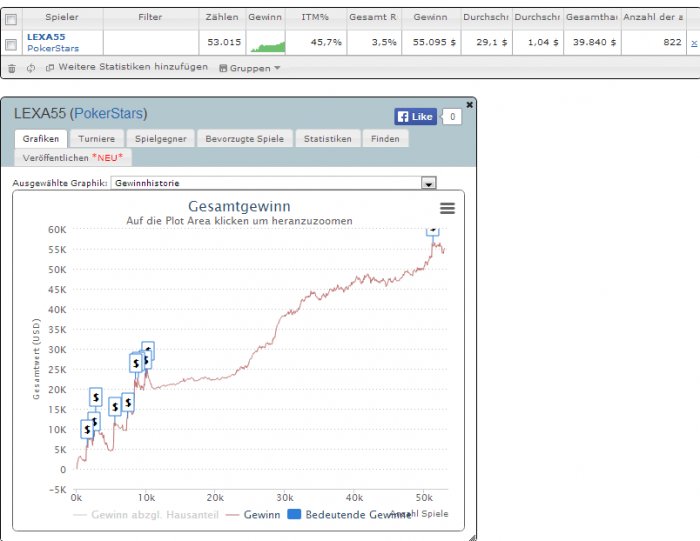This screenshot has width=700, height=541.
Task: Click the Facebook Like button
Action: pos(415,117)
